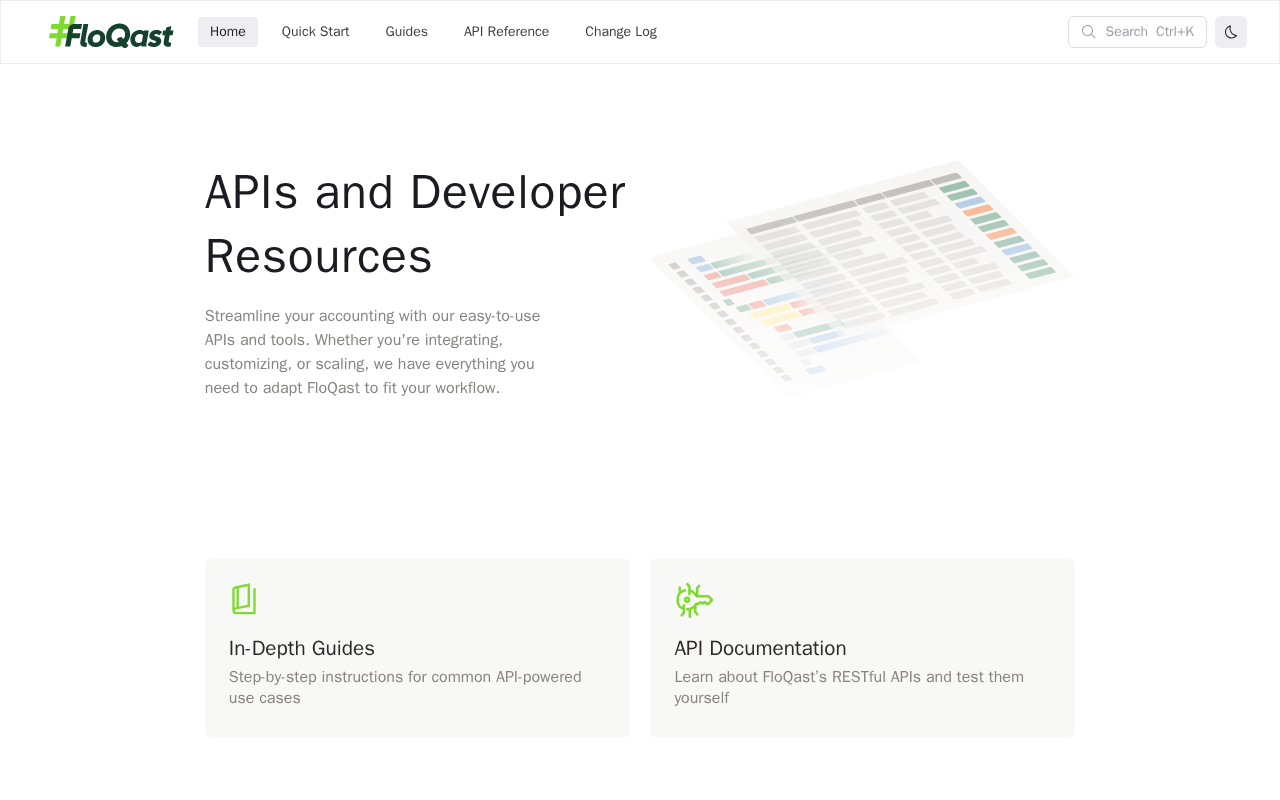
Task: Click the Streamline your accounting paragraph
Action: coord(372,351)
